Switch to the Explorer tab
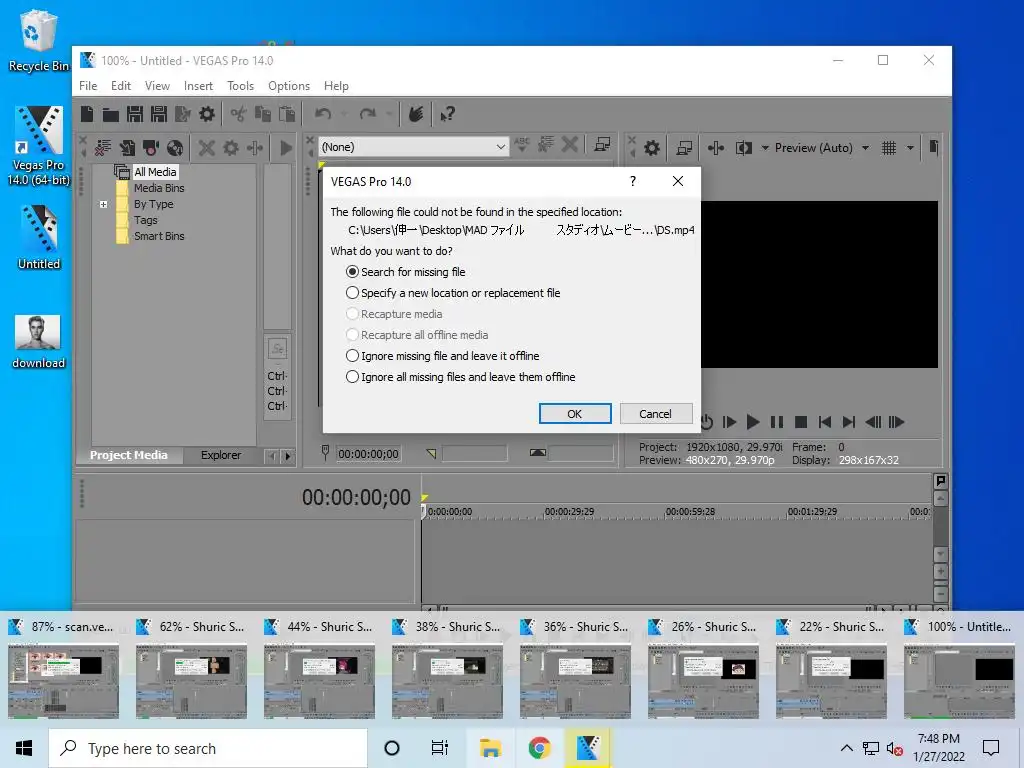Image resolution: width=1024 pixels, height=768 pixels. click(221, 455)
